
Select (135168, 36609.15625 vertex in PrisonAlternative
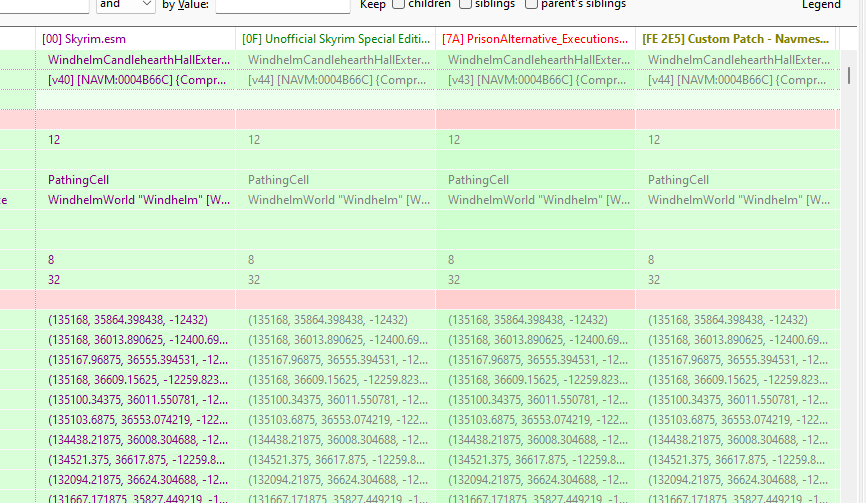point(536,380)
